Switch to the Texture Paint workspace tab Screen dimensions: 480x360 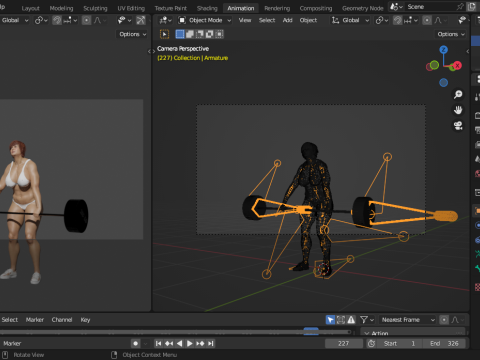(x=171, y=8)
